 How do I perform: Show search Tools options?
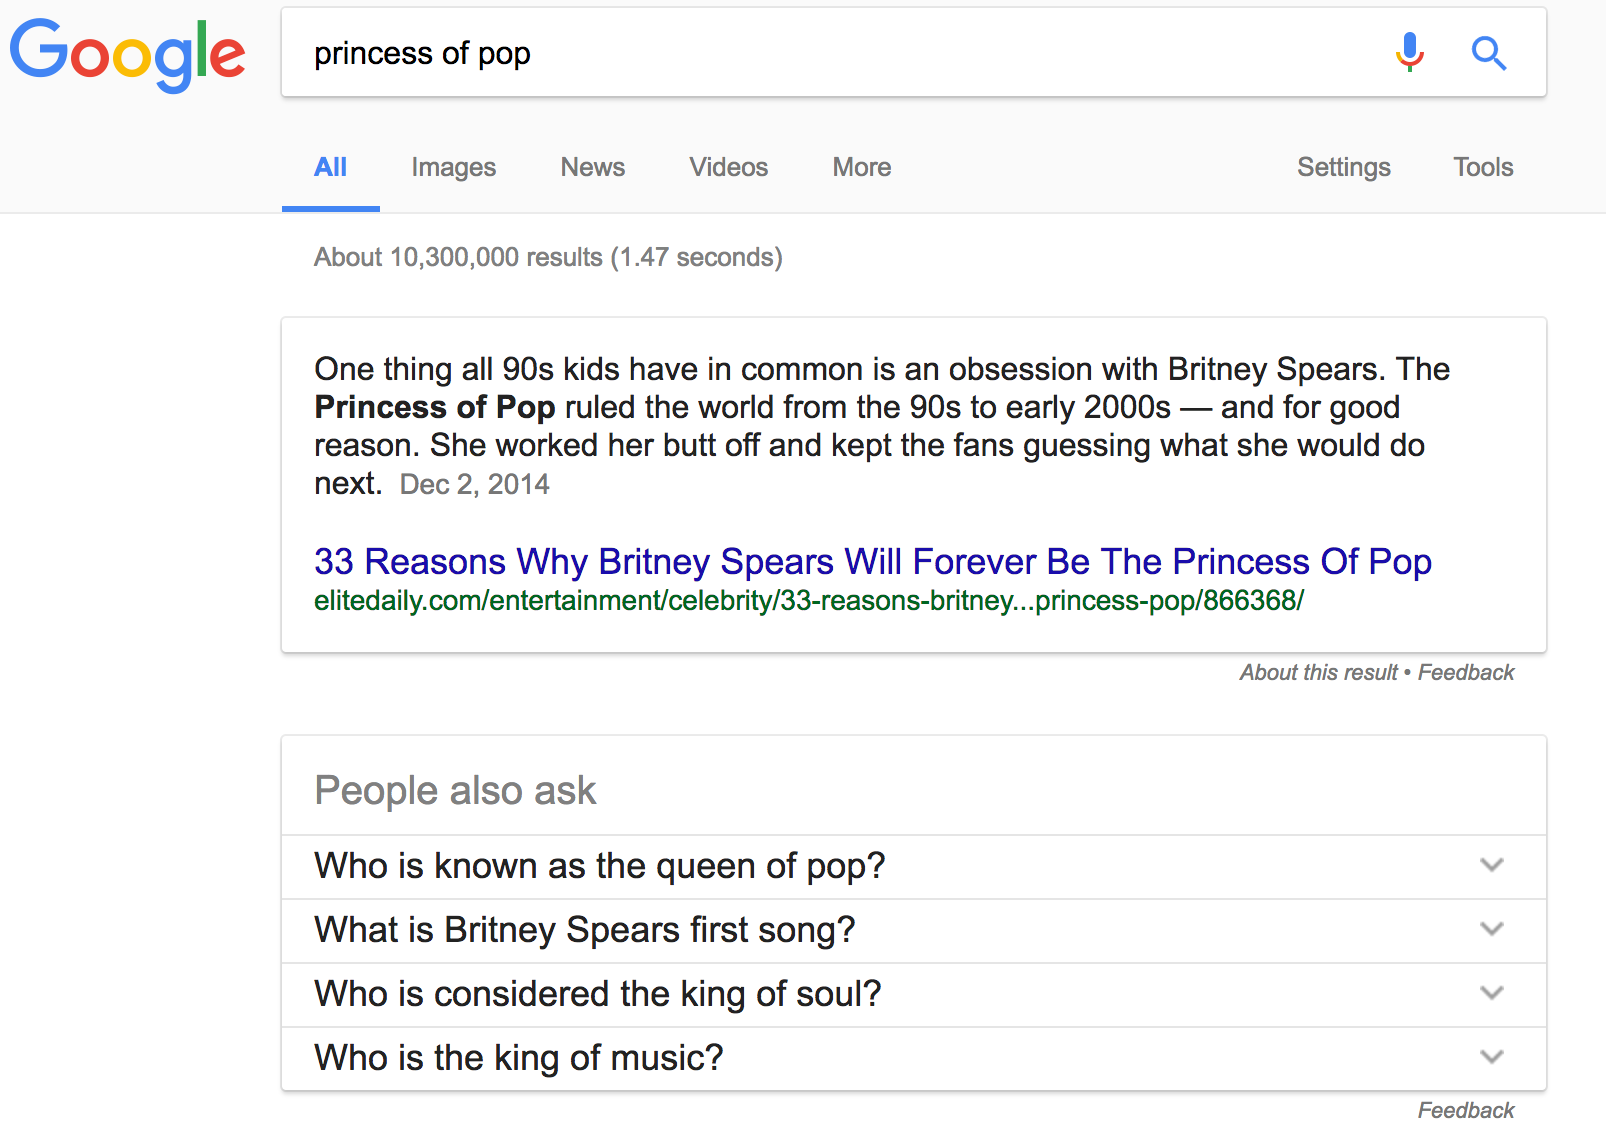click(1482, 168)
